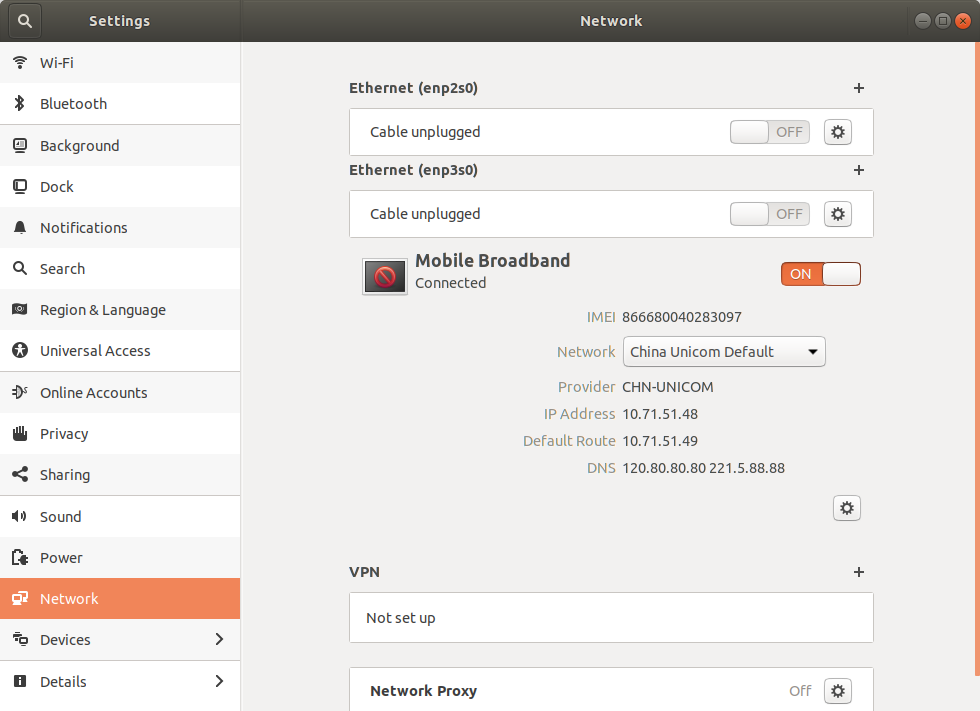Add a new VPN connection
The width and height of the screenshot is (980, 711).
pyautogui.click(x=859, y=572)
